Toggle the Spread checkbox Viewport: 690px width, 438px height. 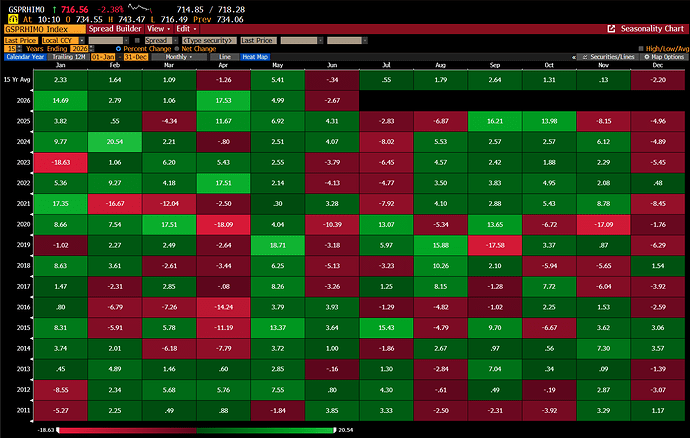coord(137,40)
